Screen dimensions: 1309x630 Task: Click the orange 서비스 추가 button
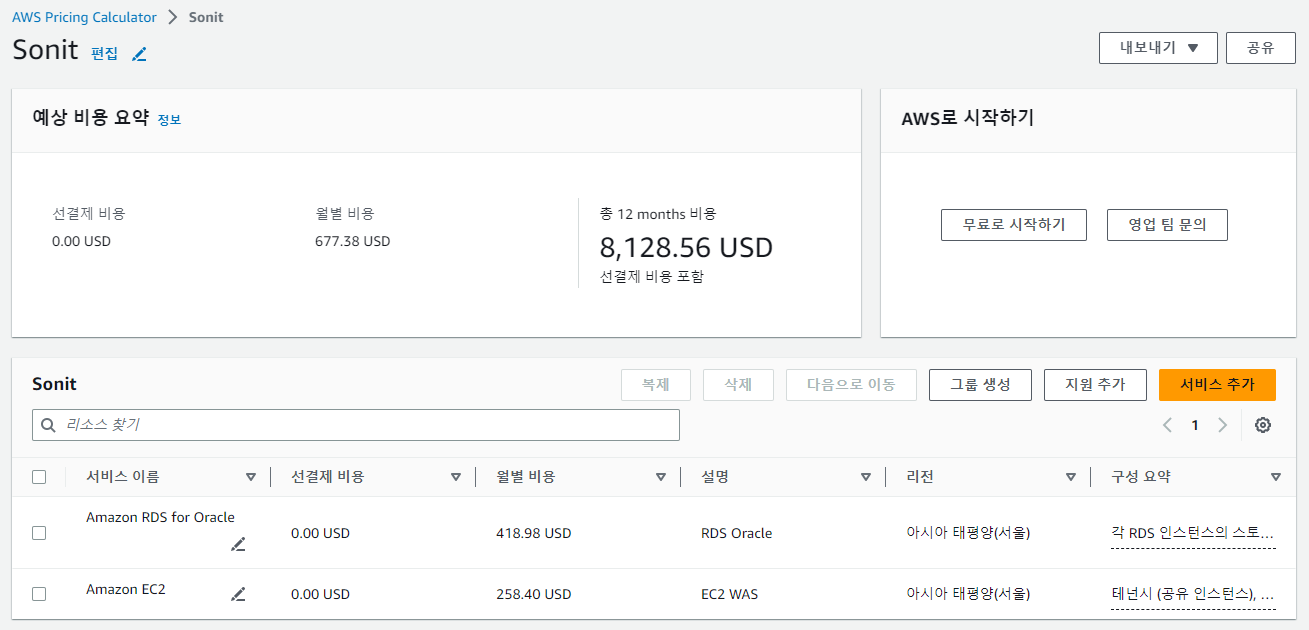click(x=1217, y=385)
